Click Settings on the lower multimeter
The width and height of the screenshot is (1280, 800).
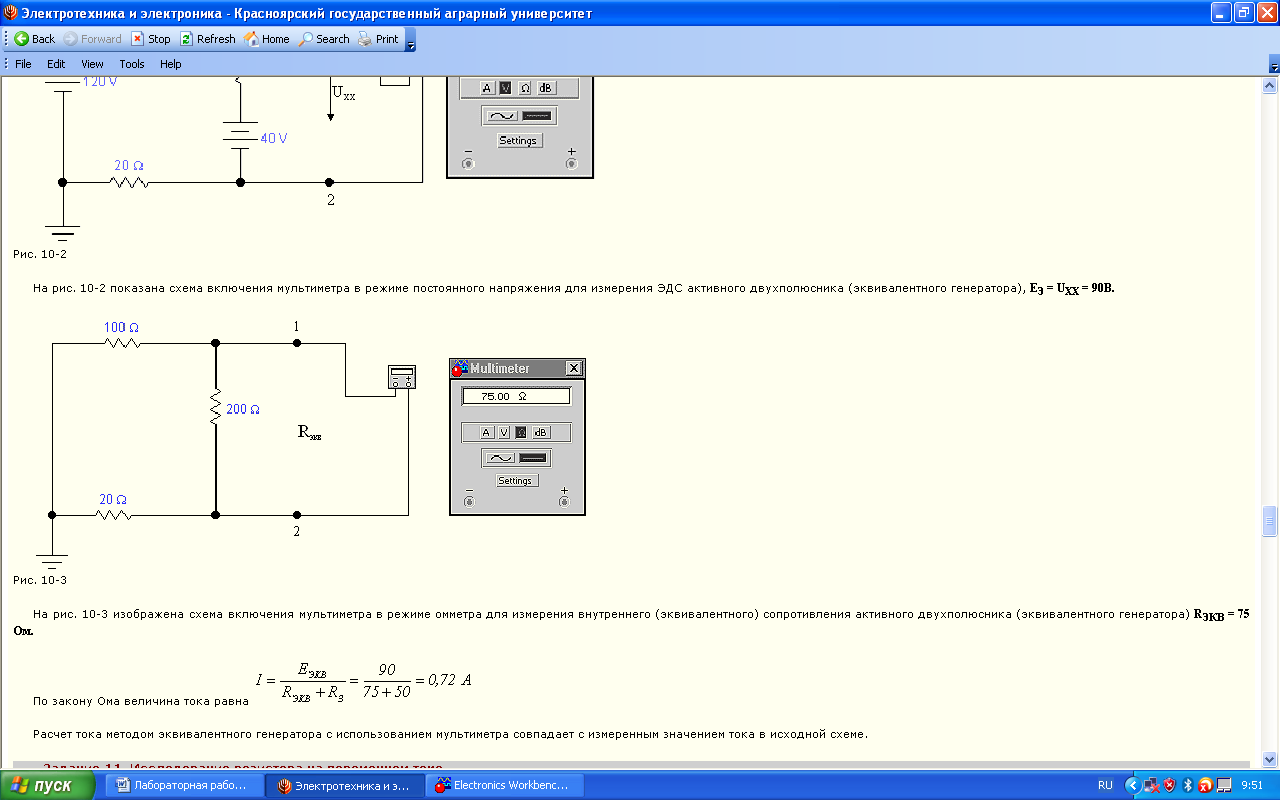point(515,481)
